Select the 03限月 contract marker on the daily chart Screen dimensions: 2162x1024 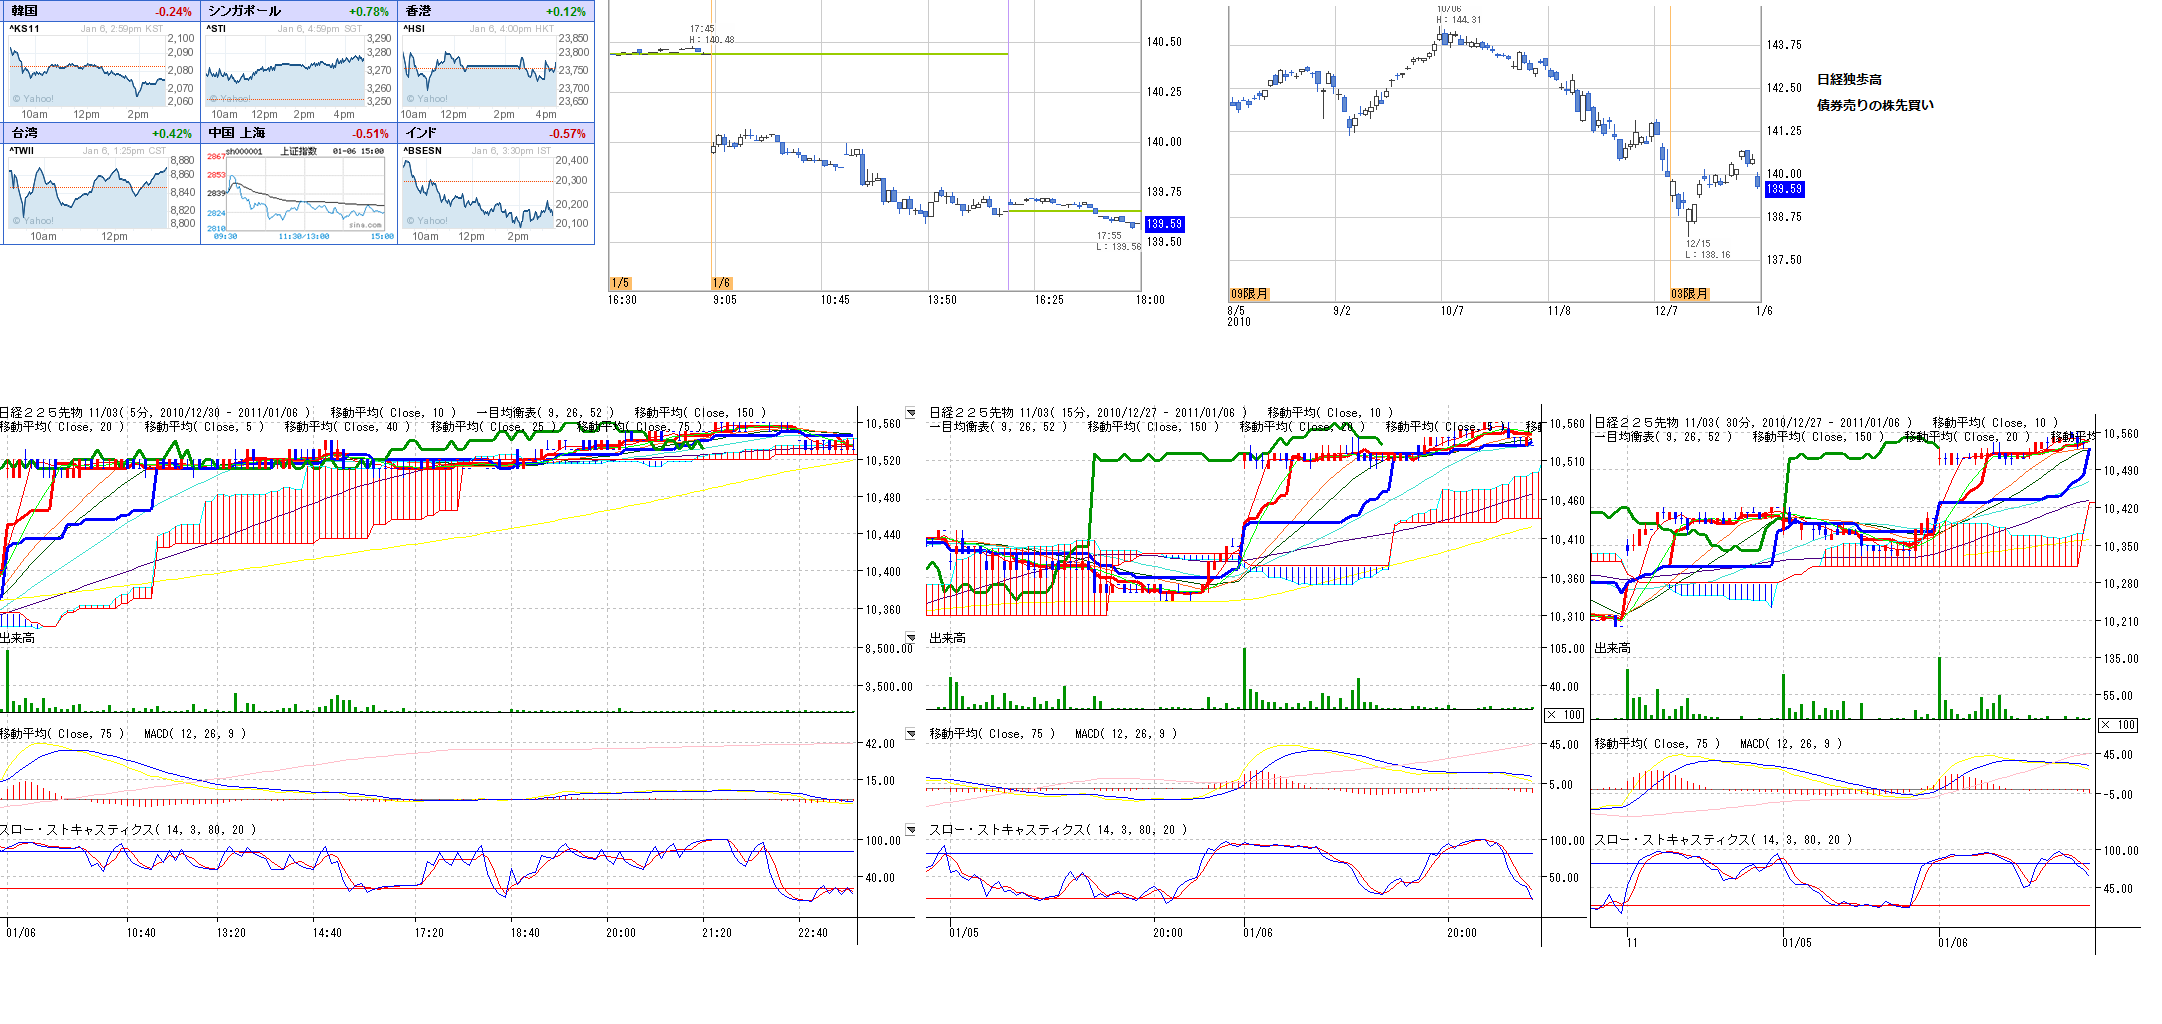1689,294
